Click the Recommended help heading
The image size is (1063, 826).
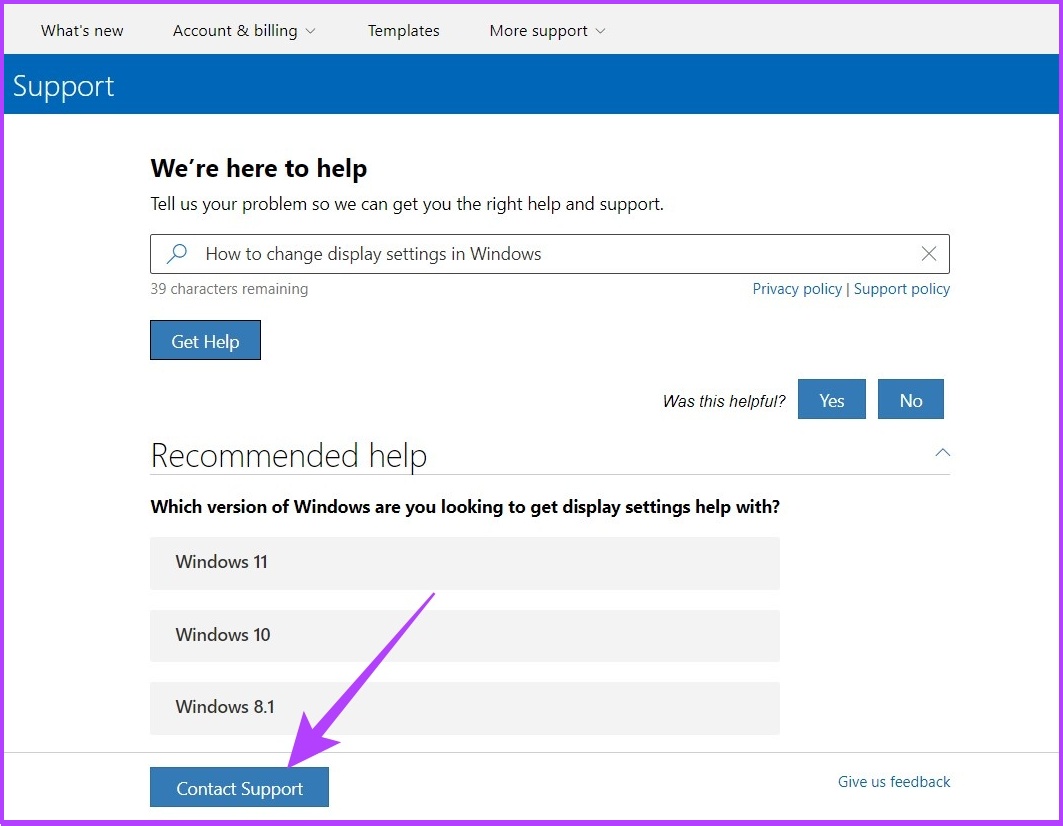289,455
